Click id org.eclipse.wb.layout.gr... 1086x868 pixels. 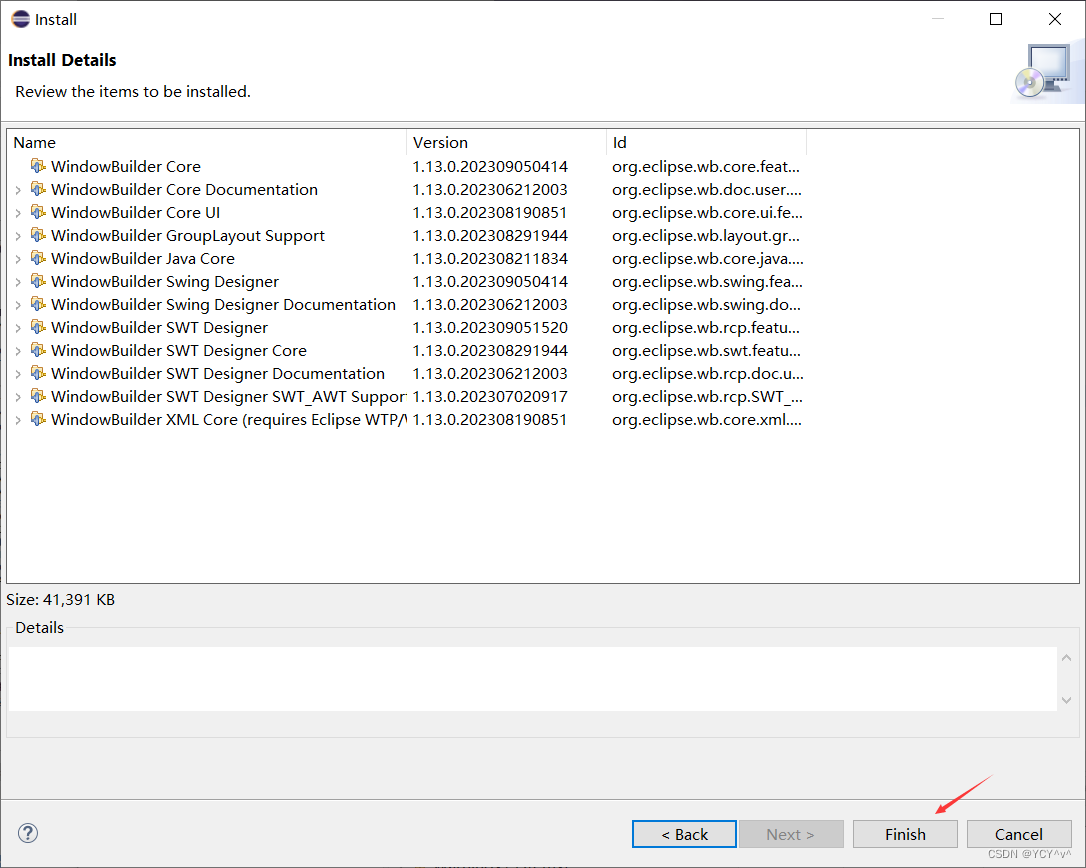(x=706, y=236)
